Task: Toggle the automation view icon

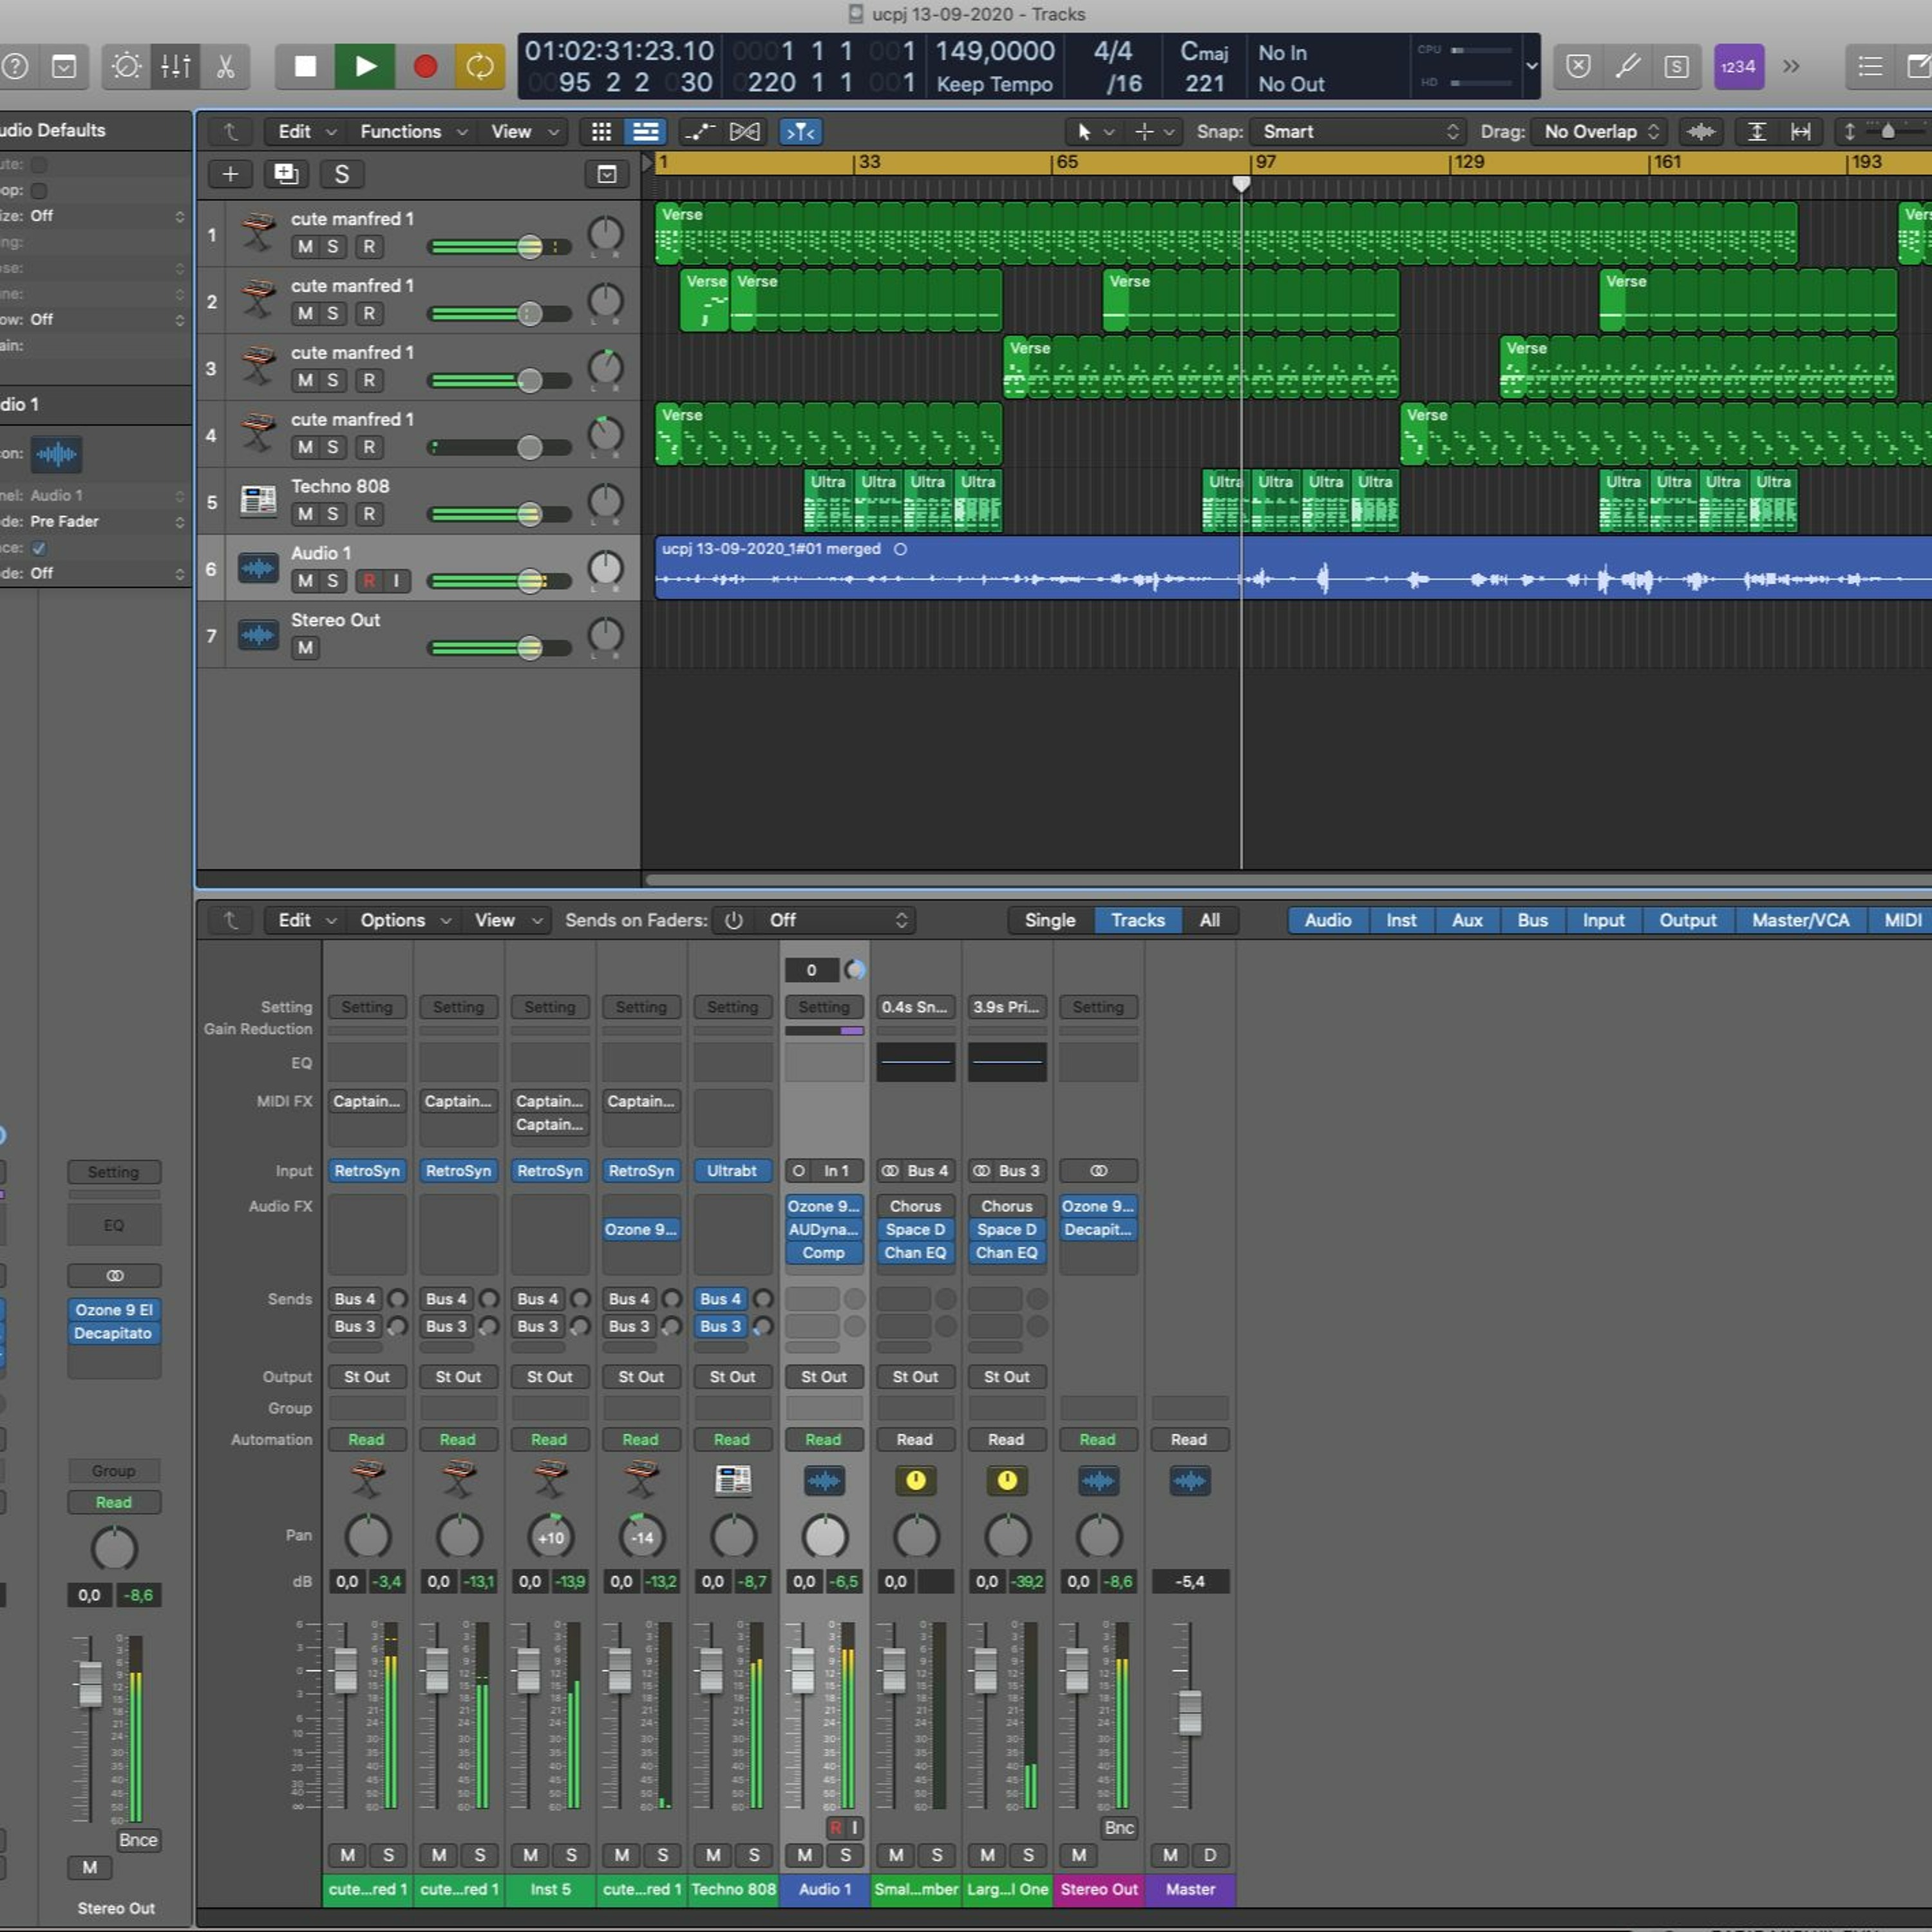Action: coord(699,131)
